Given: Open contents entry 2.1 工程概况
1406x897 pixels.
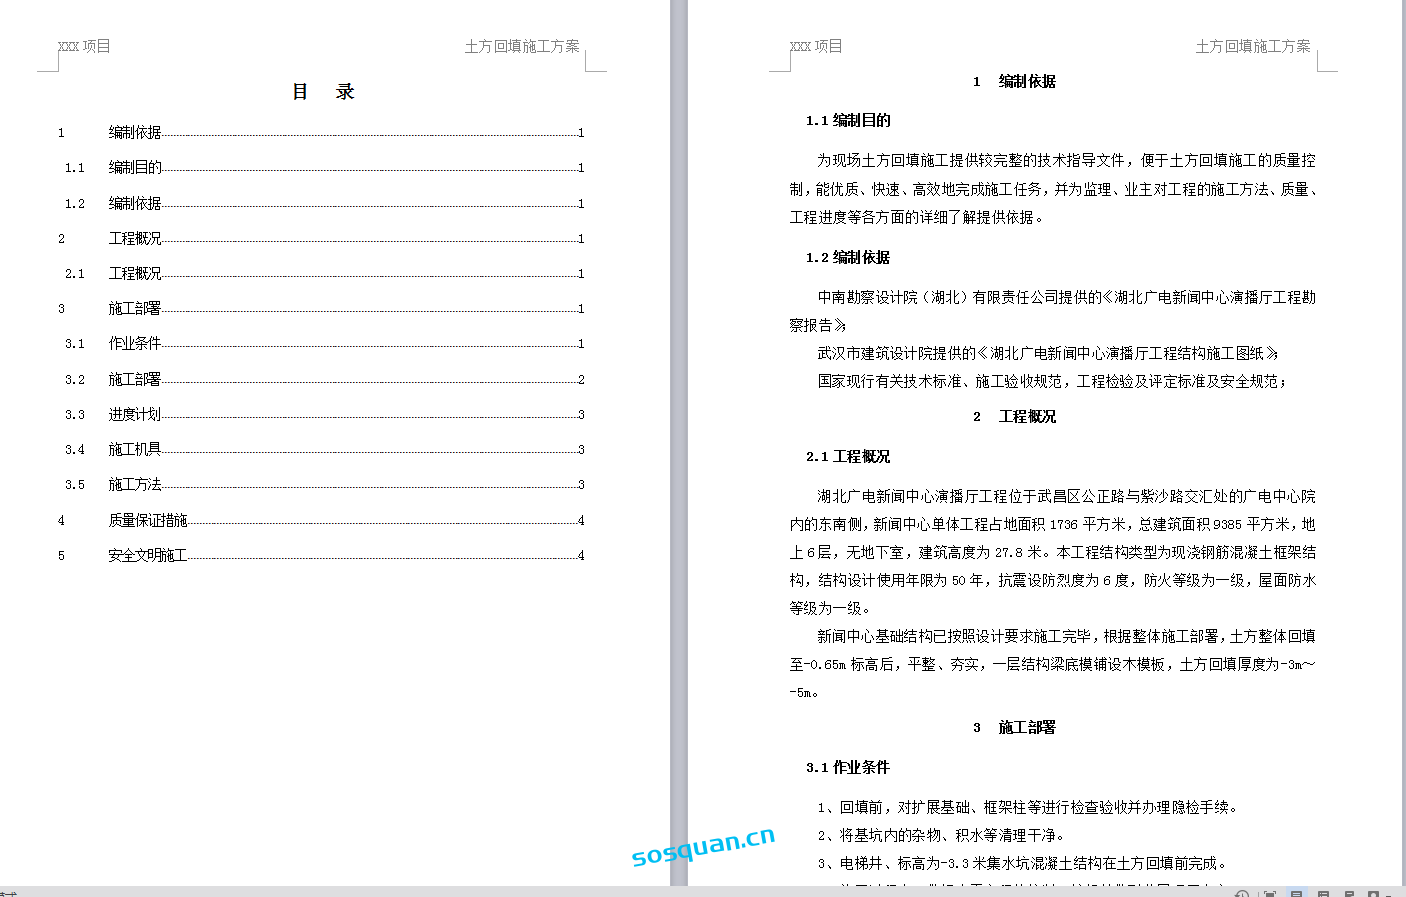Looking at the screenshot, I should pyautogui.click(x=135, y=274).
